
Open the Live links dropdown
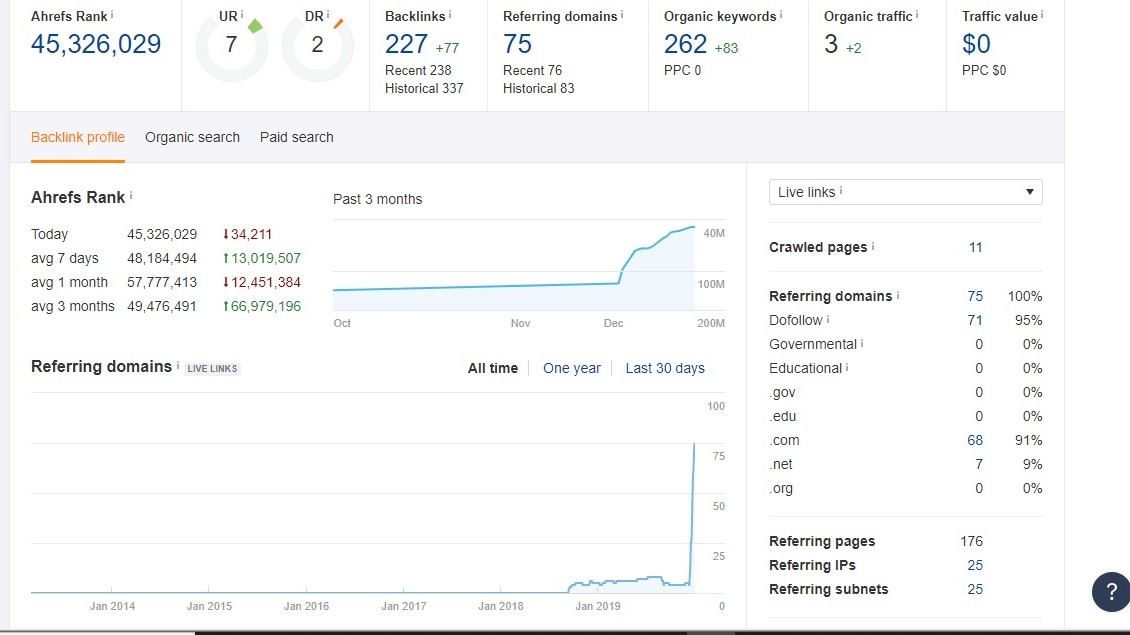pyautogui.click(x=905, y=192)
